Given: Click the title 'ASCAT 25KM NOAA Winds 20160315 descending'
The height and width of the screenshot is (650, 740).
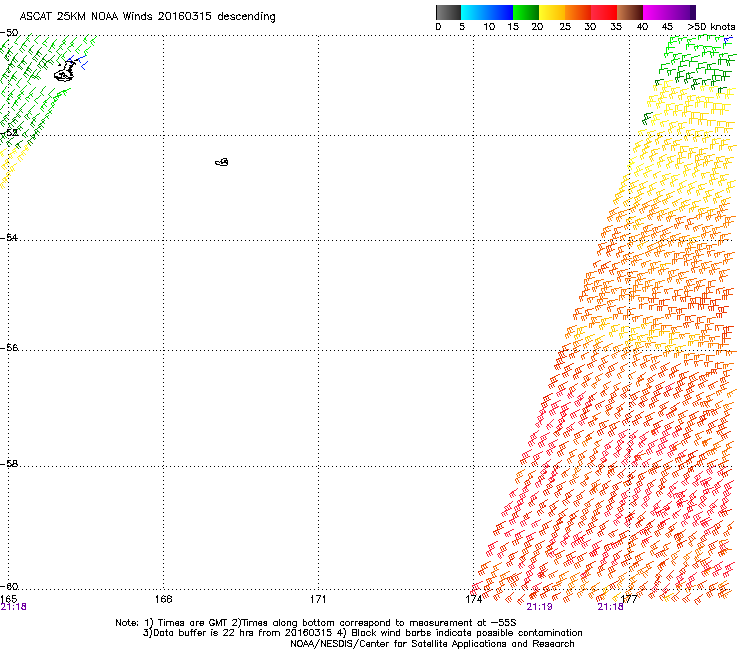Looking at the screenshot, I should [x=148, y=17].
